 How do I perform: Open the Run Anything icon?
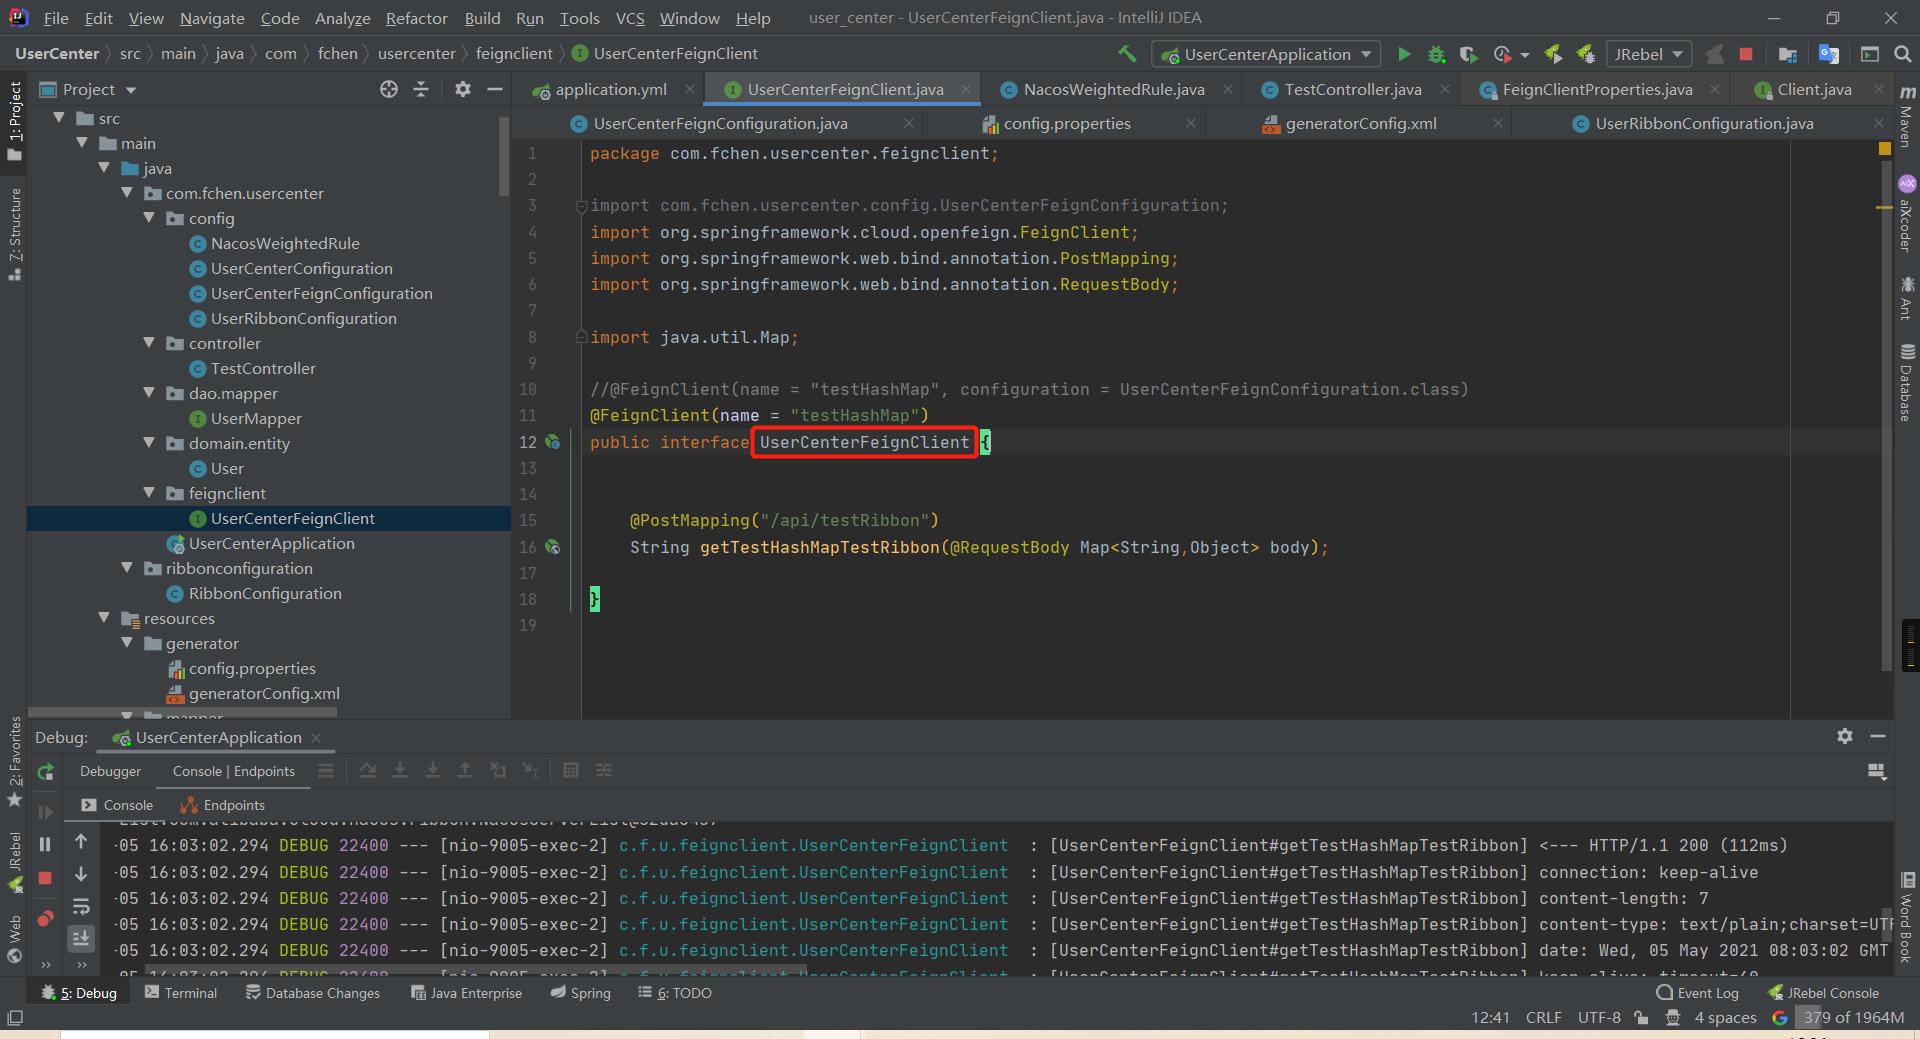[x=1870, y=54]
